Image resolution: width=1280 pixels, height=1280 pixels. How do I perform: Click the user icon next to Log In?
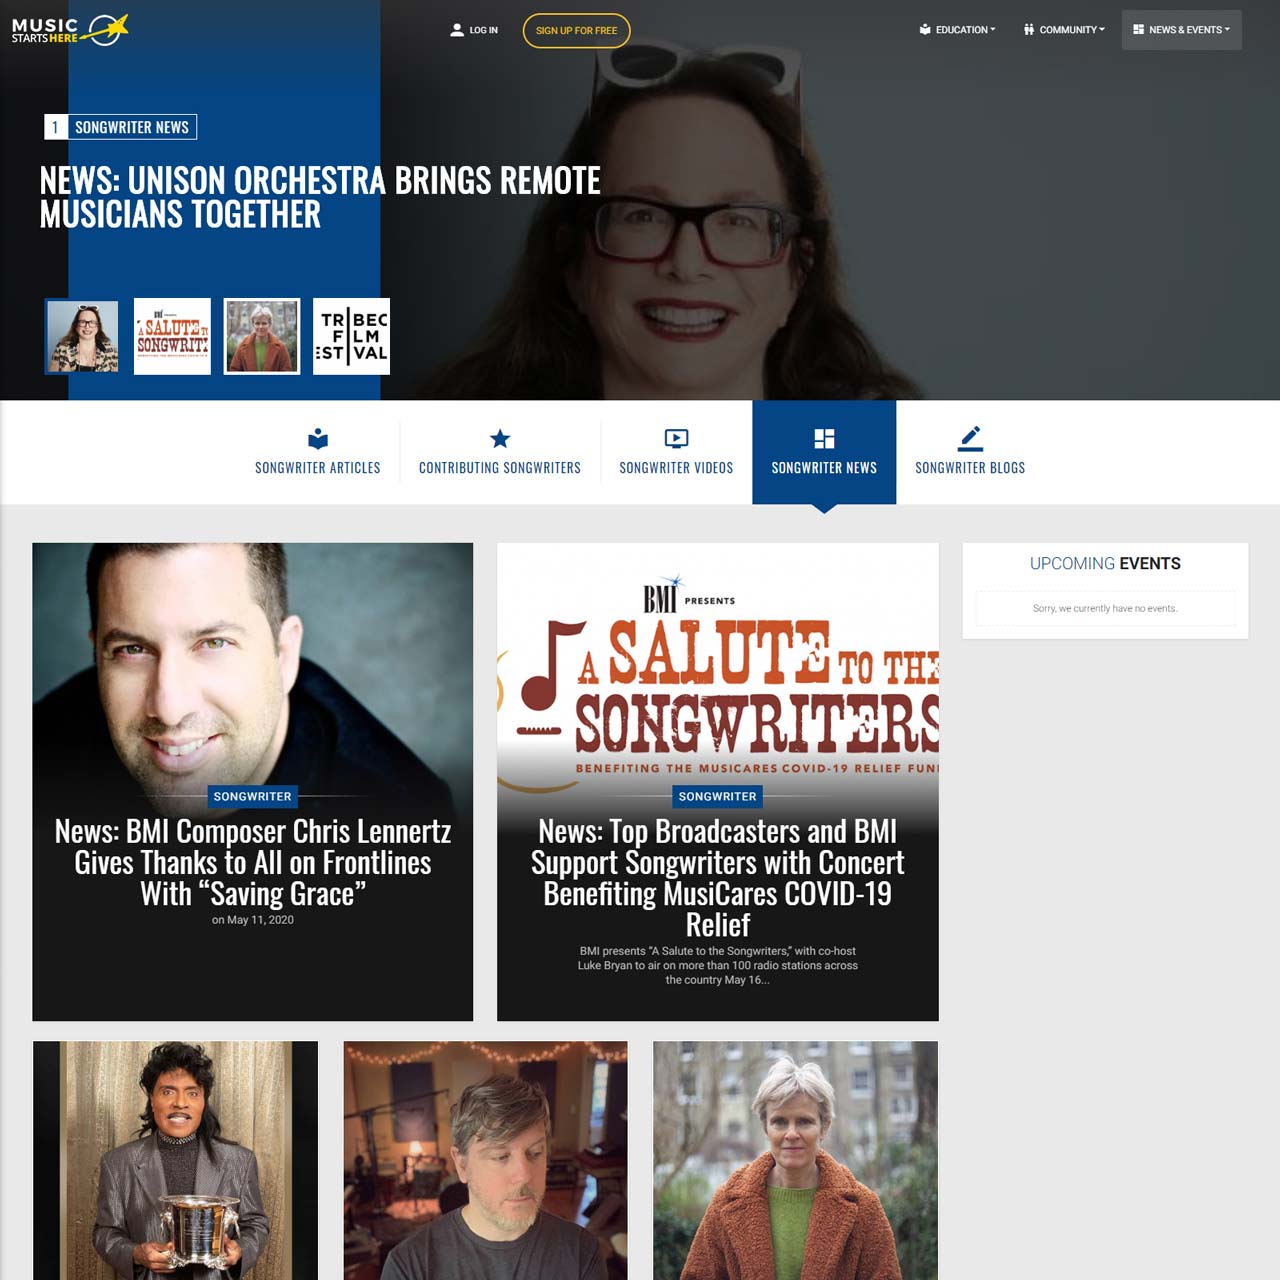click(x=457, y=30)
